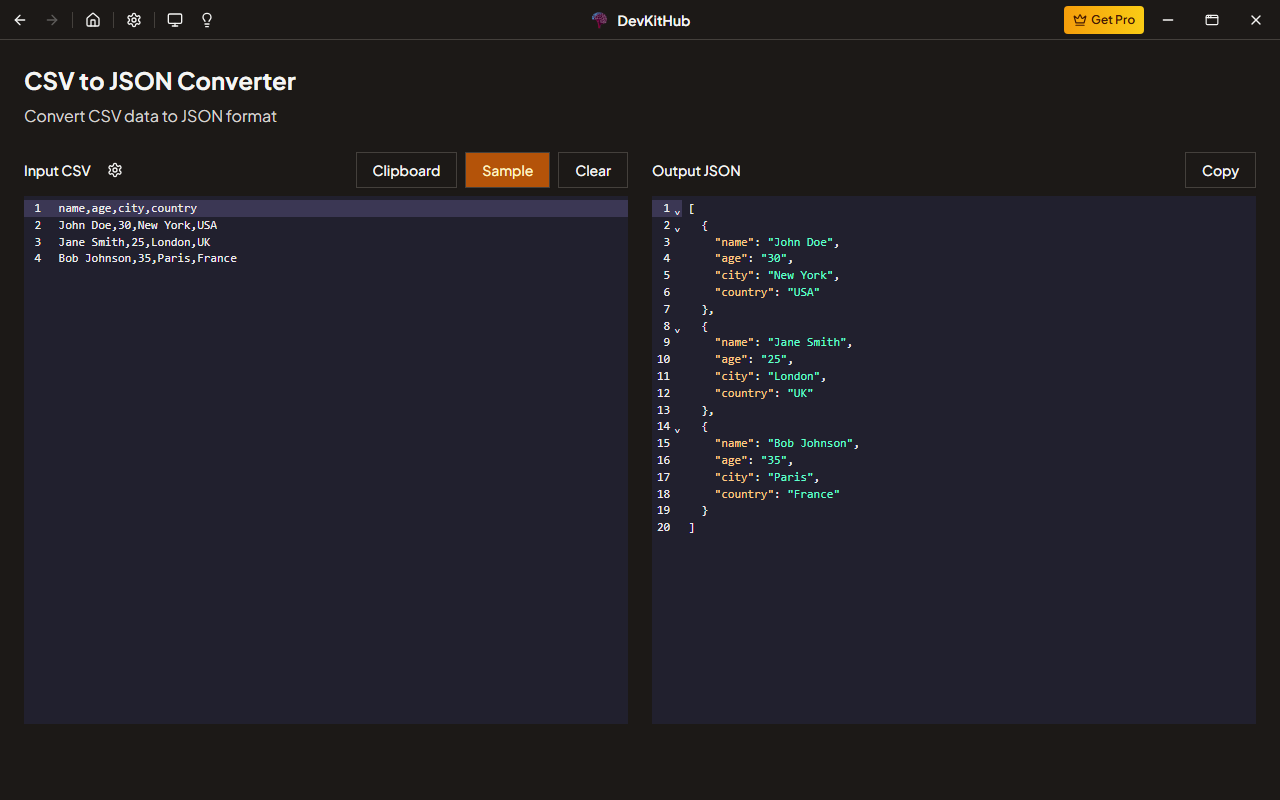Screen dimensions: 1280x800
Task: Click the "35" age value in JSON
Action: pyautogui.click(x=774, y=460)
